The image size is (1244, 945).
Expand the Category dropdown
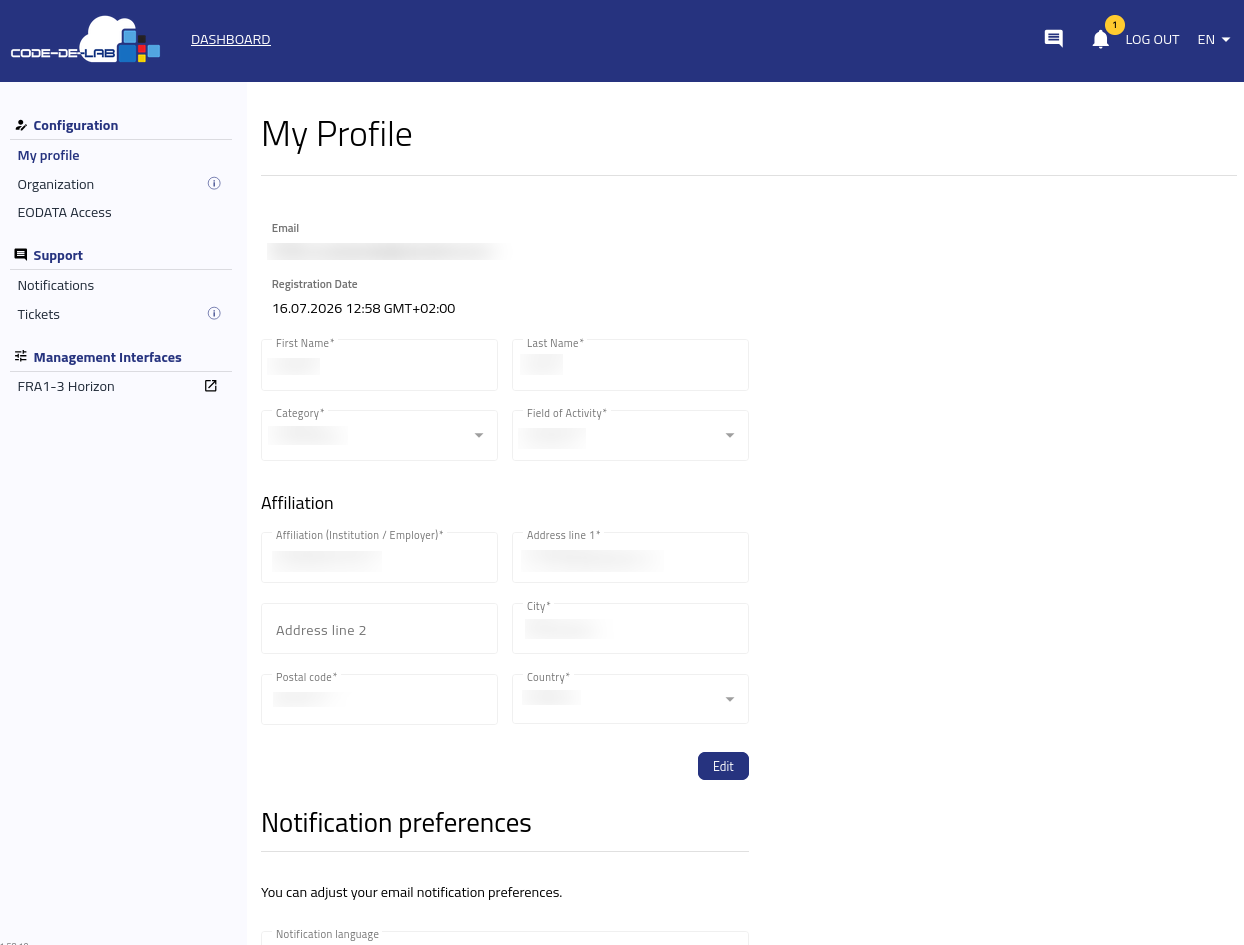379,435
